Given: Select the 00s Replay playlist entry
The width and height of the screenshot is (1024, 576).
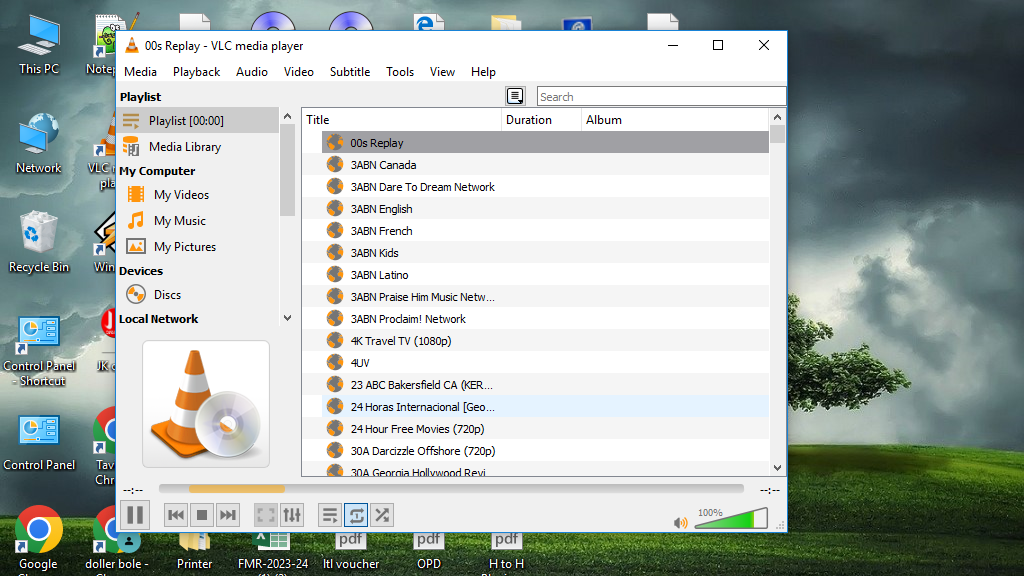Looking at the screenshot, I should pos(545,142).
